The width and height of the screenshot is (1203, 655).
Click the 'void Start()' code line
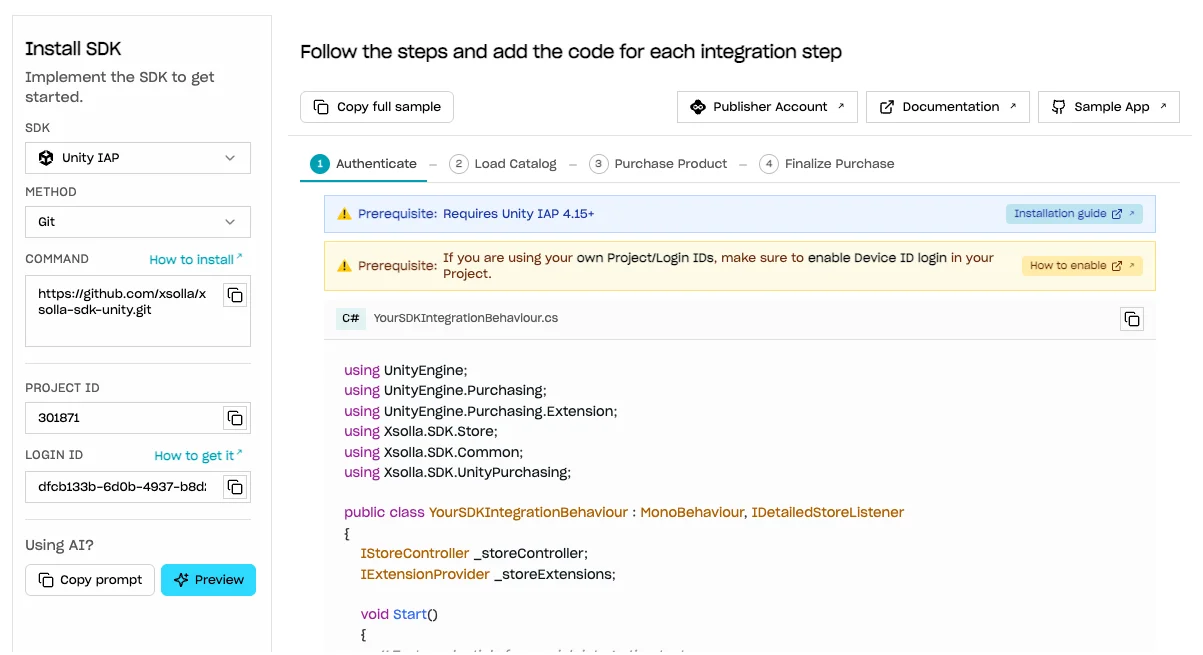point(399,614)
